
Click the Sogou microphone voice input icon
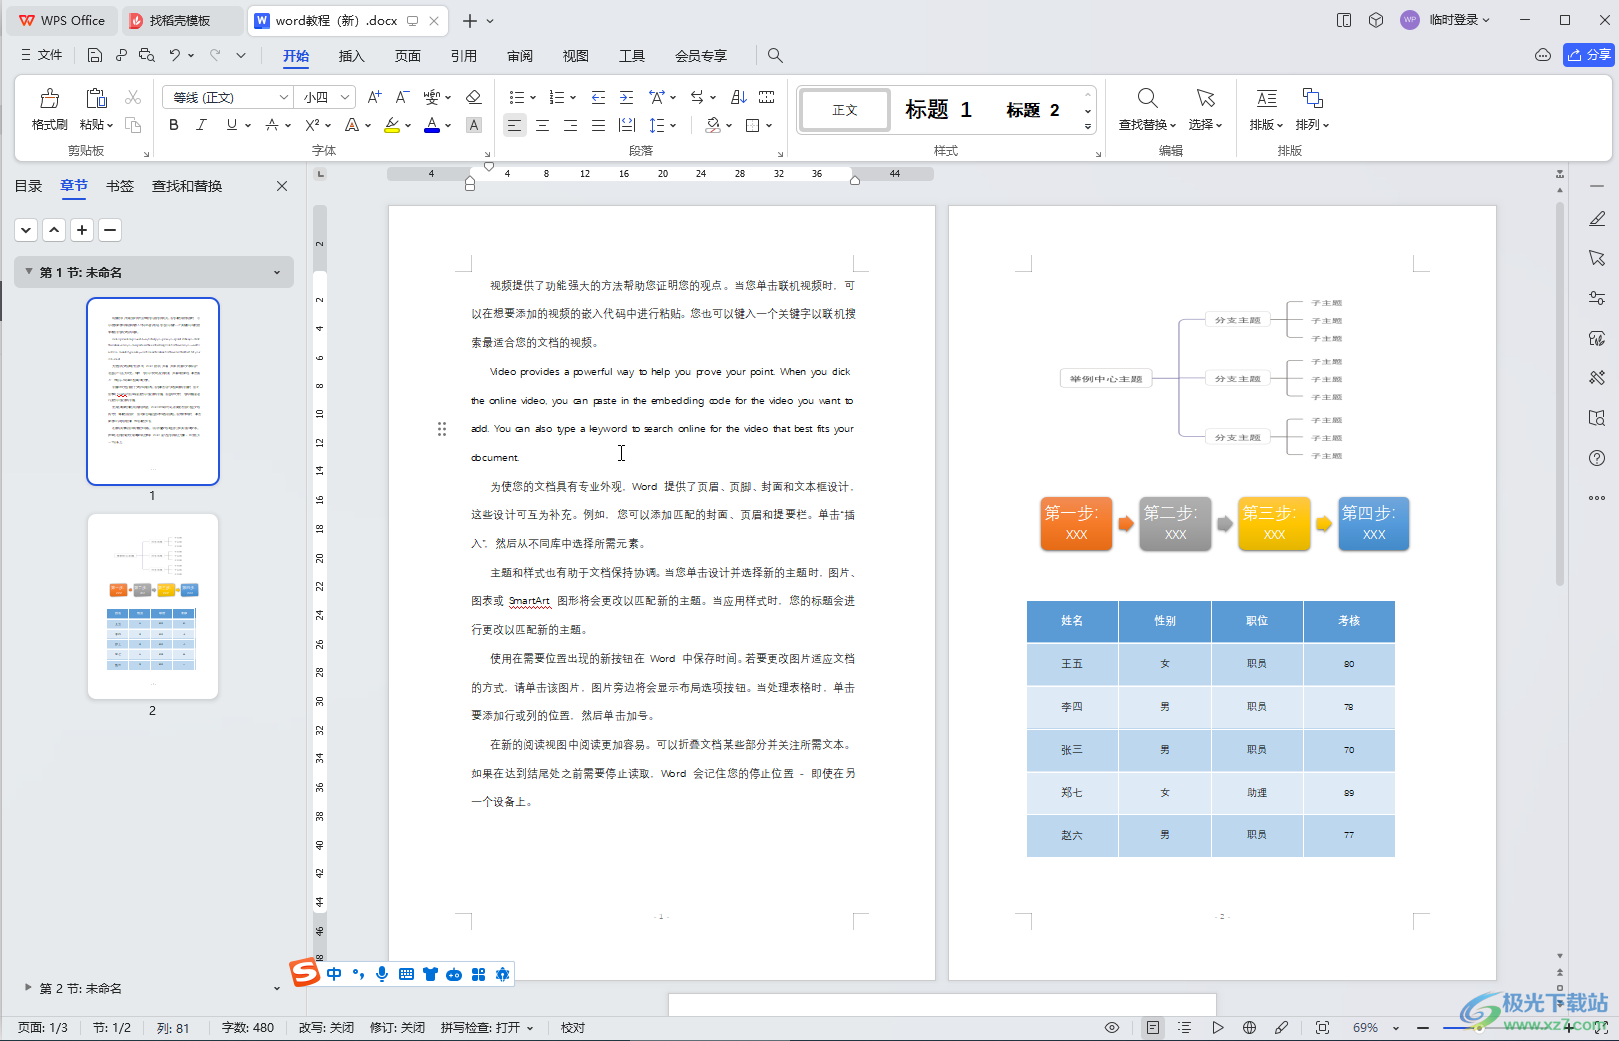[x=382, y=974]
